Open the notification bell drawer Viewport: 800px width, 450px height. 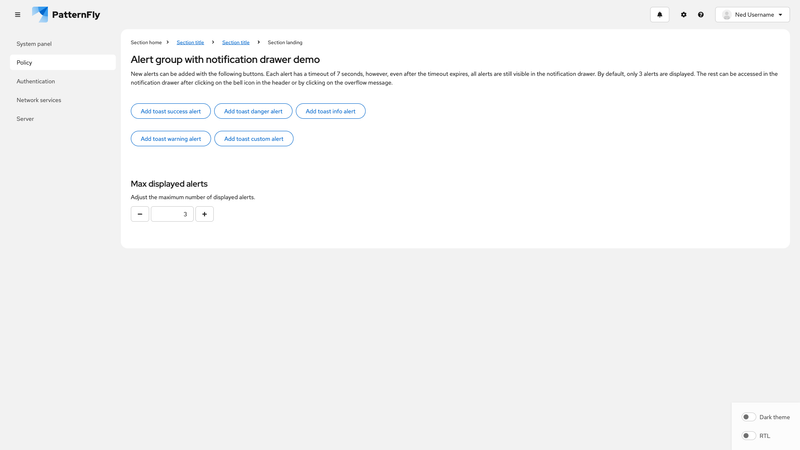pos(659,15)
